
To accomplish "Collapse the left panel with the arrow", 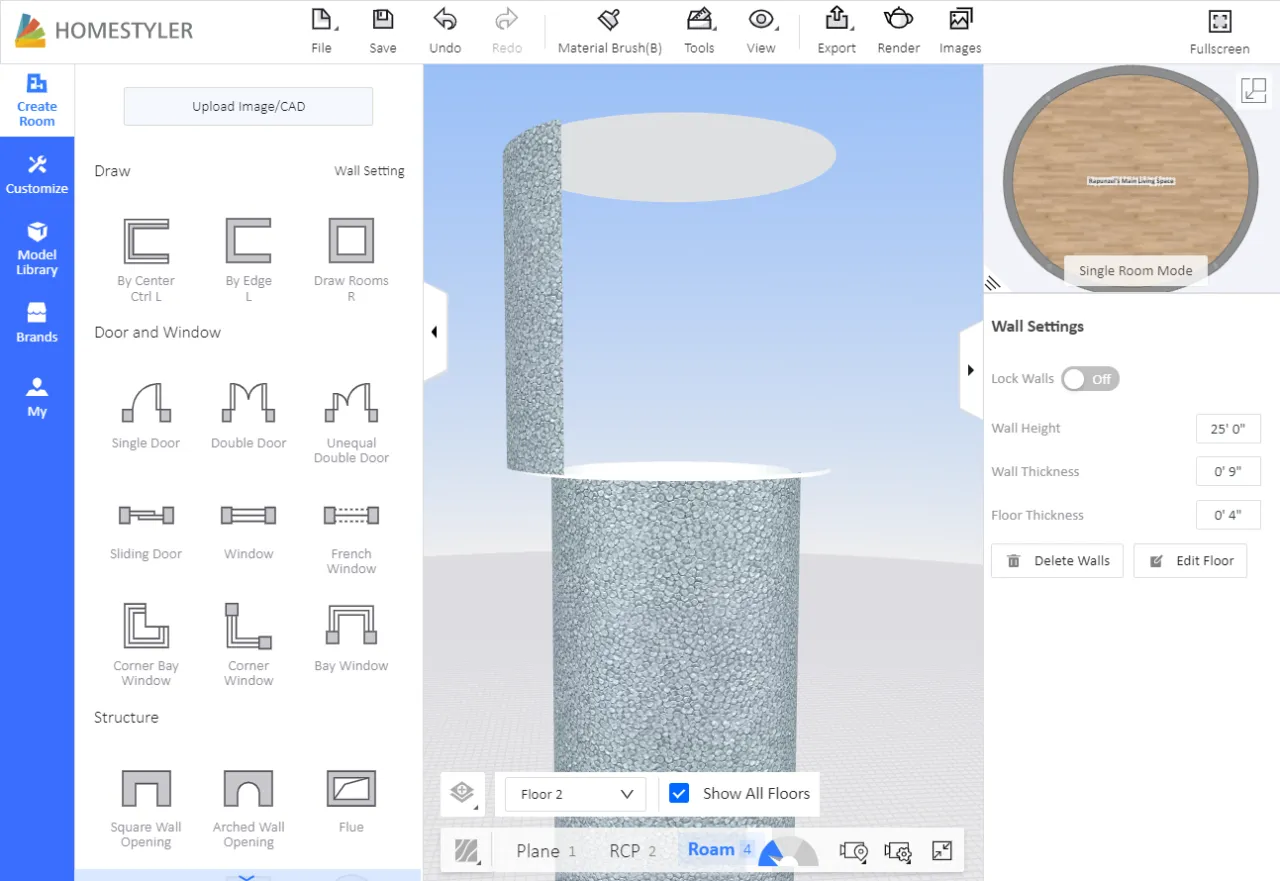I will (x=434, y=332).
